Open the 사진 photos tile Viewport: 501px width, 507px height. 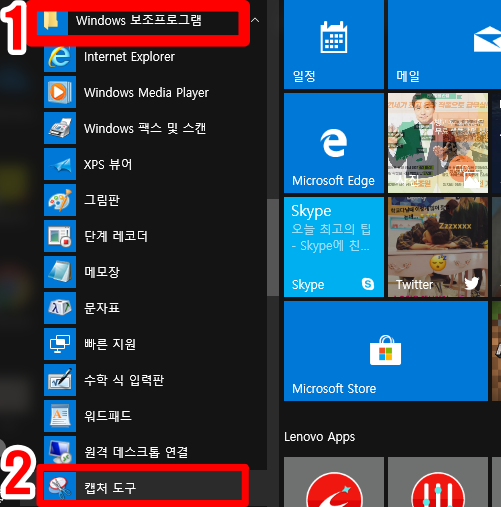coord(438,143)
